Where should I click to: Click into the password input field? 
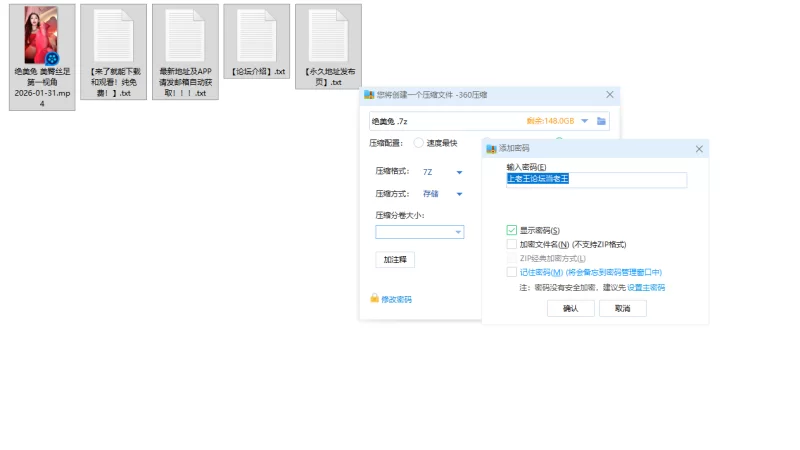pos(596,179)
